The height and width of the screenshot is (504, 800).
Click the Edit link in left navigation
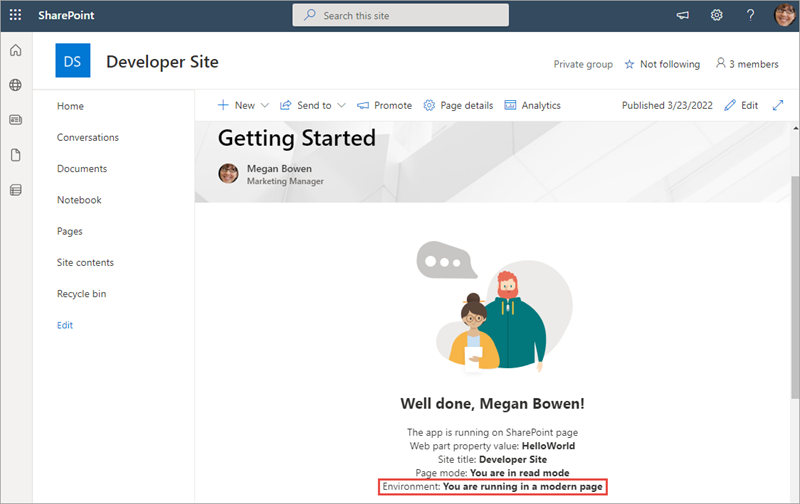(65, 325)
